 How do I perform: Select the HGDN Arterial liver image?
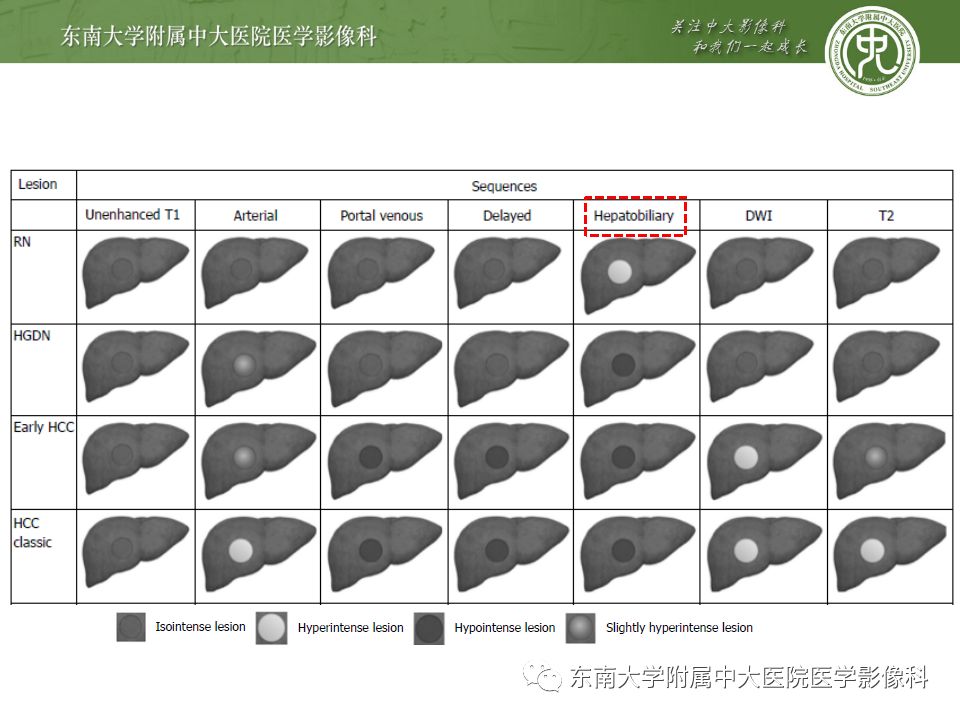(x=258, y=369)
